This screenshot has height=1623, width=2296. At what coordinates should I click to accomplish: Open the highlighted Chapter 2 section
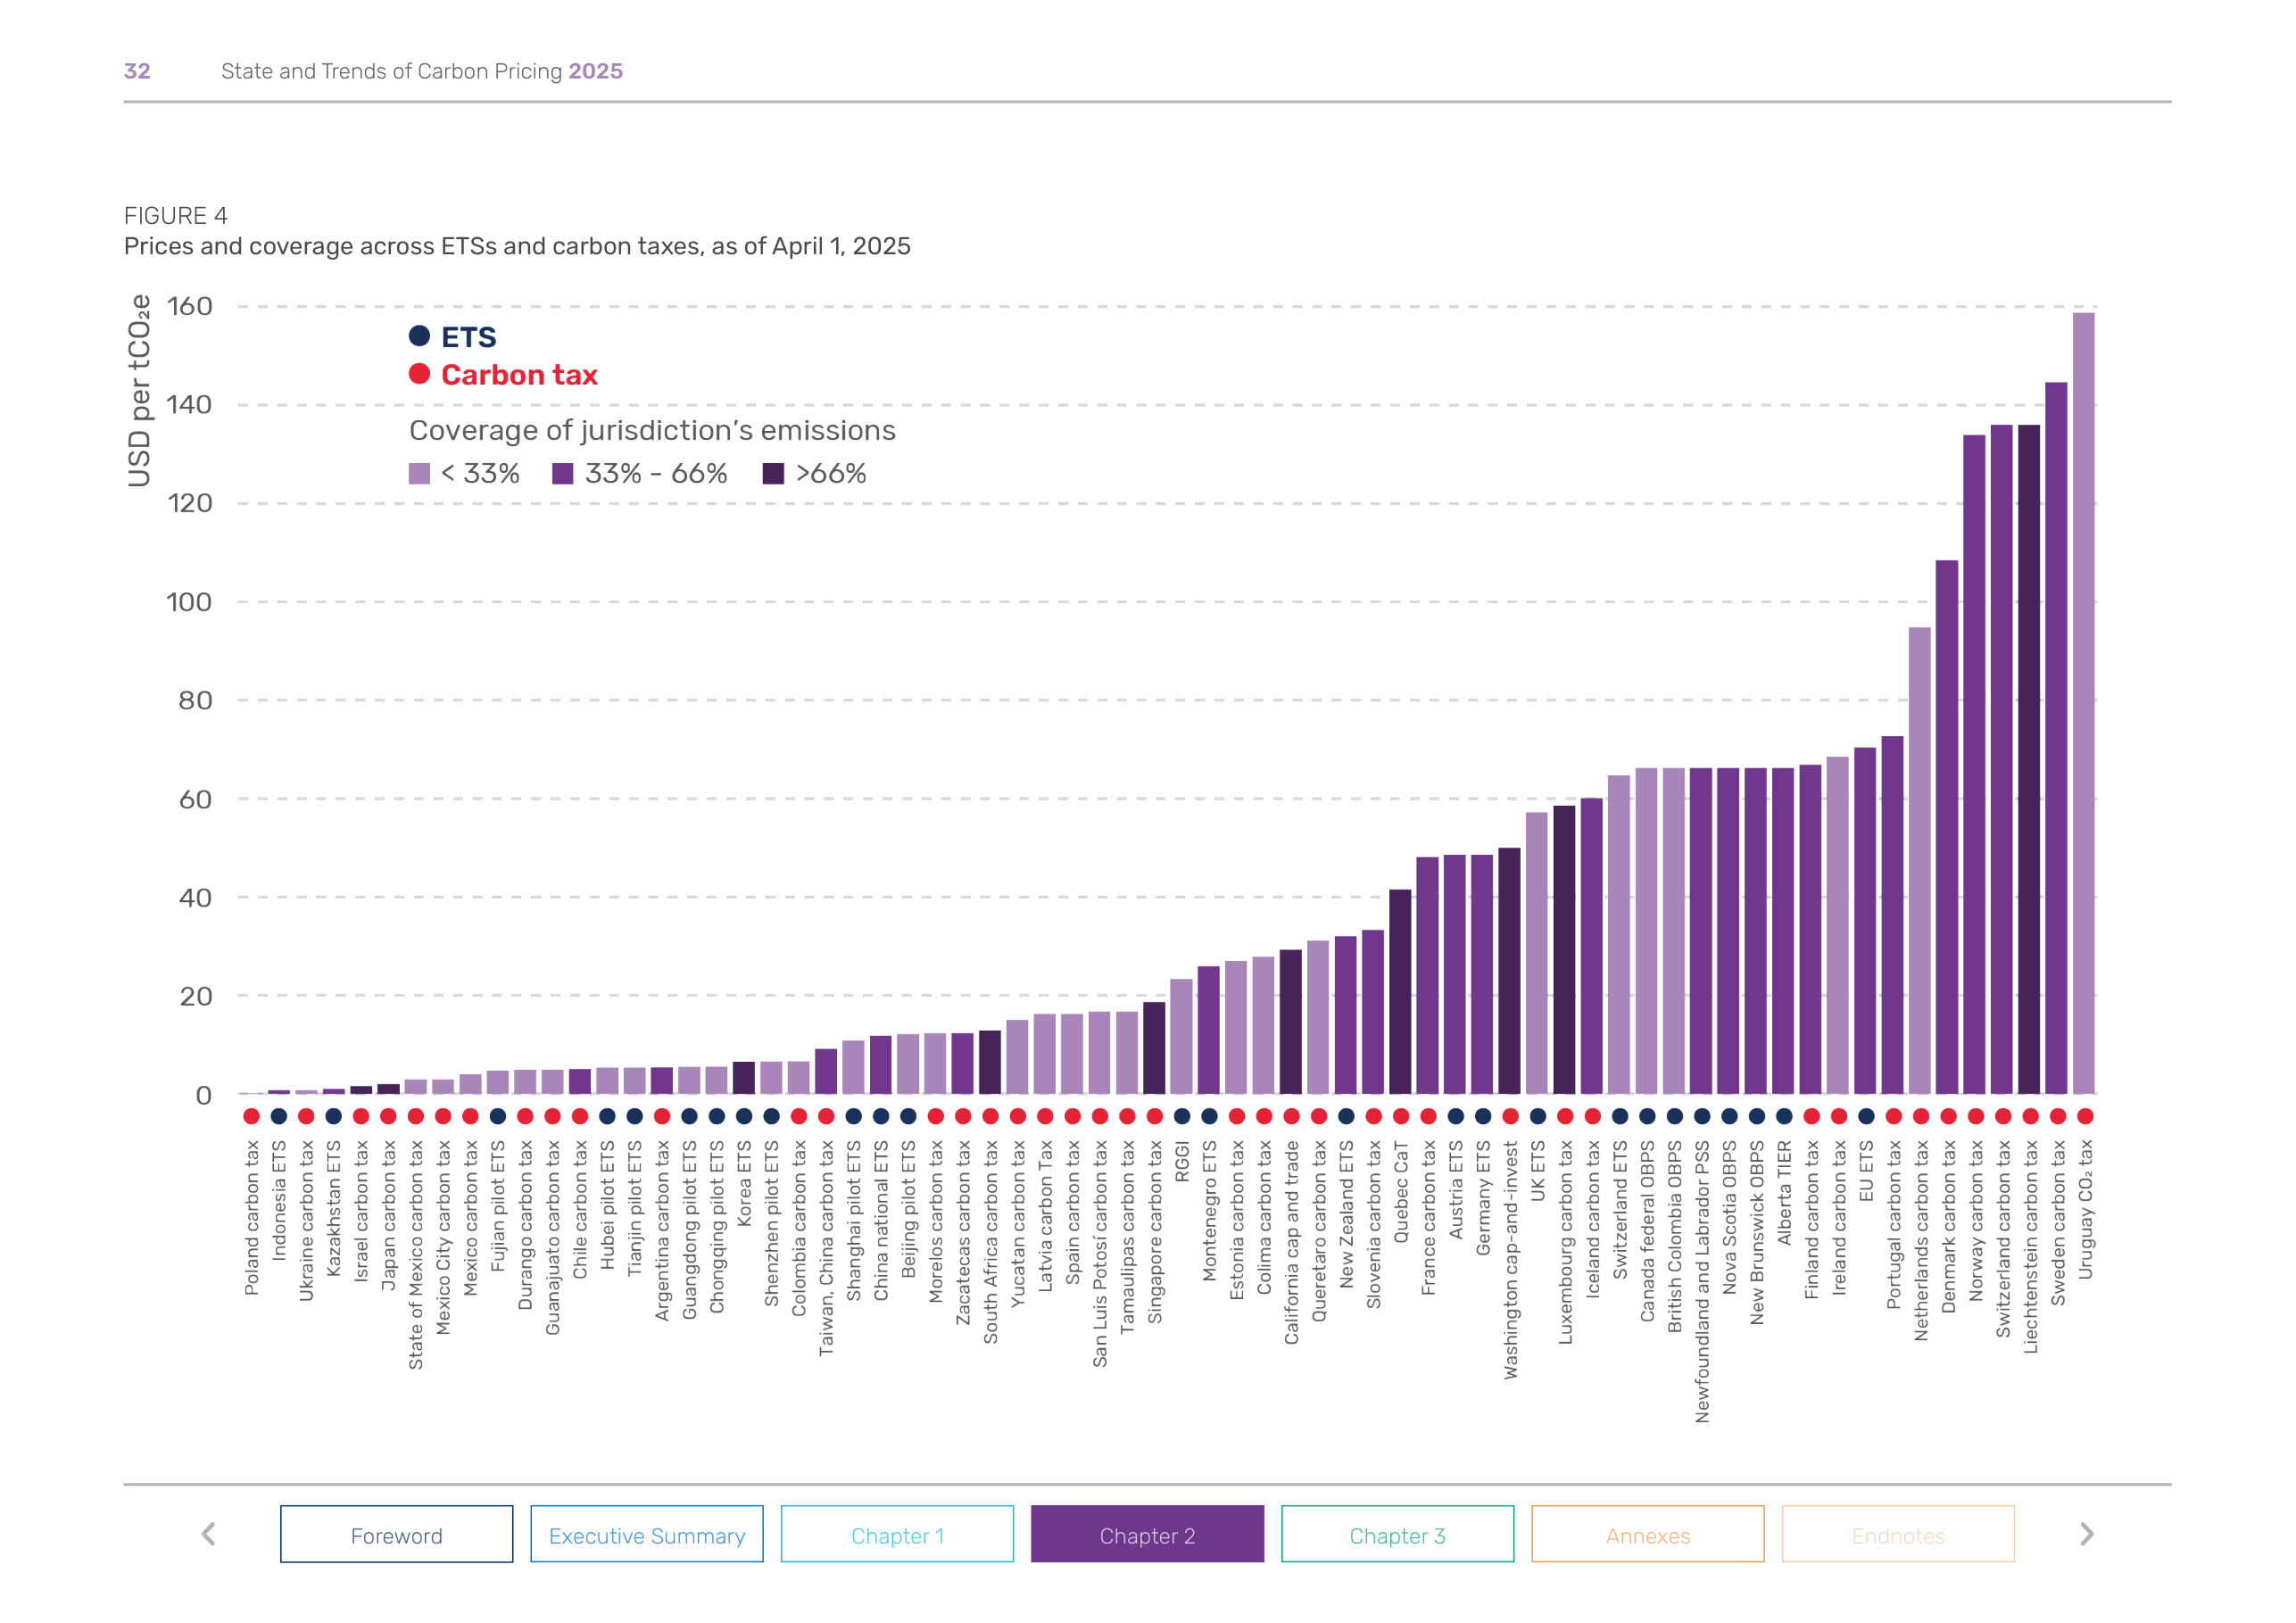(x=1147, y=1535)
